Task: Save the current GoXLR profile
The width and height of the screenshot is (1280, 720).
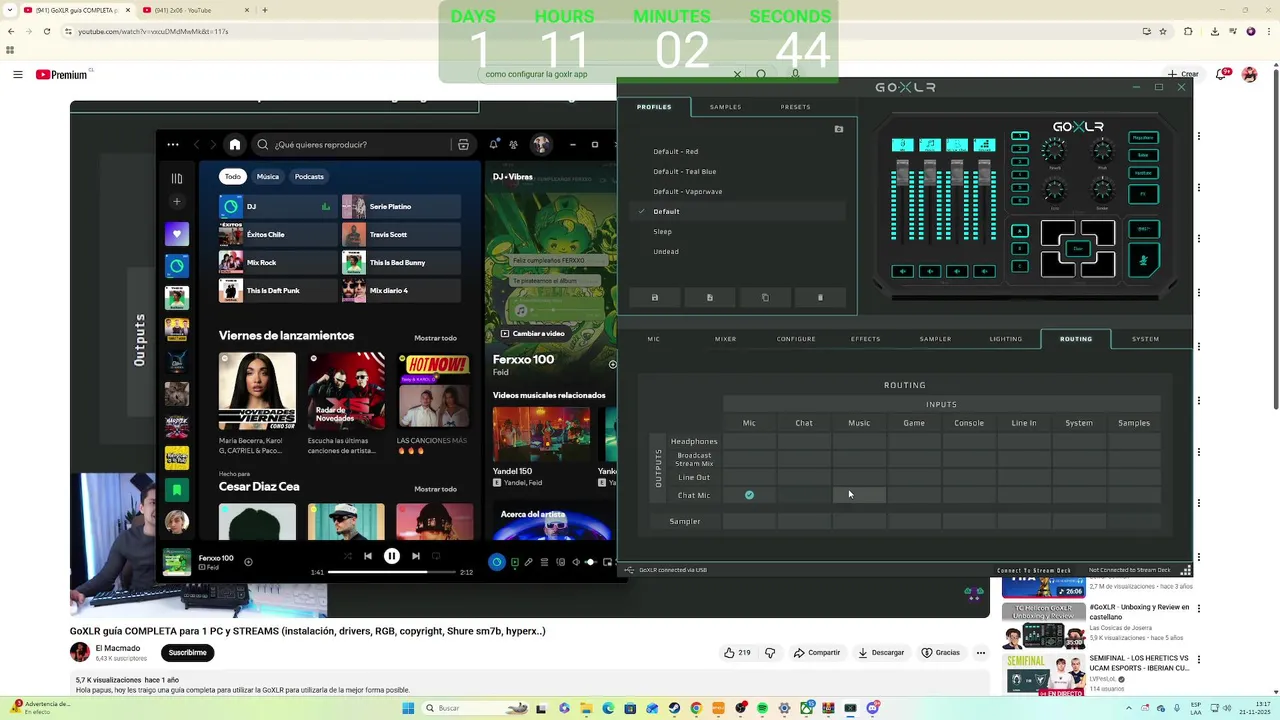Action: pos(655,297)
